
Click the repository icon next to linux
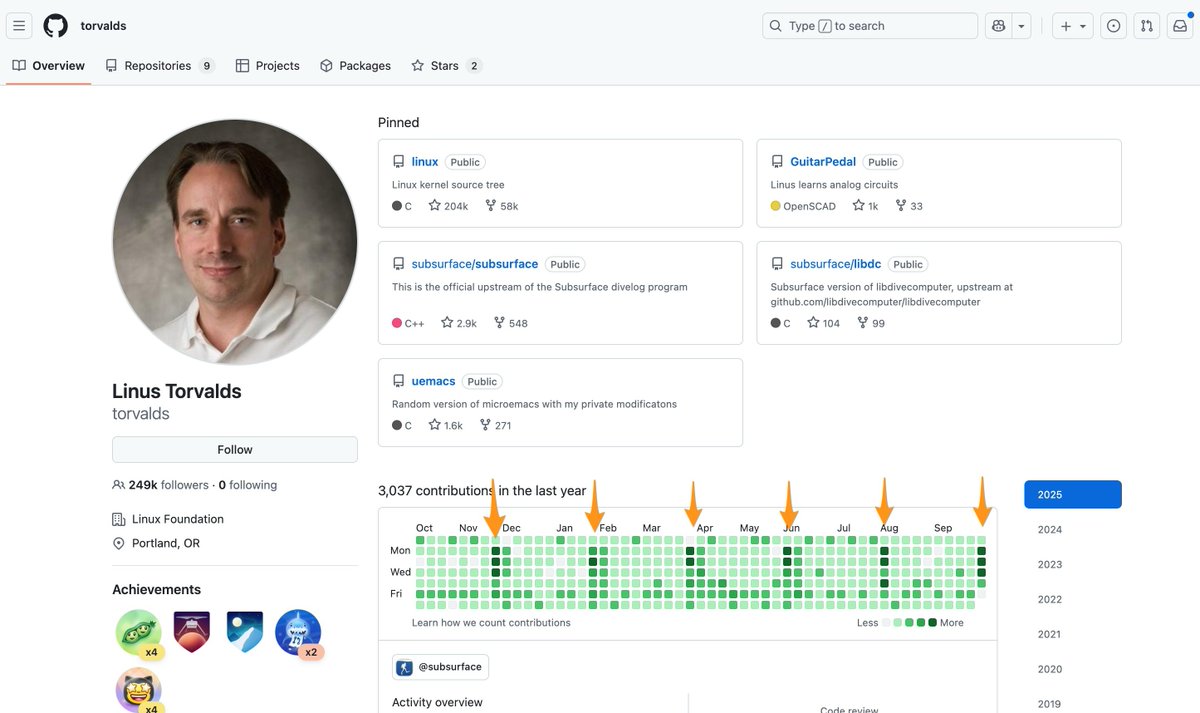[x=399, y=162]
